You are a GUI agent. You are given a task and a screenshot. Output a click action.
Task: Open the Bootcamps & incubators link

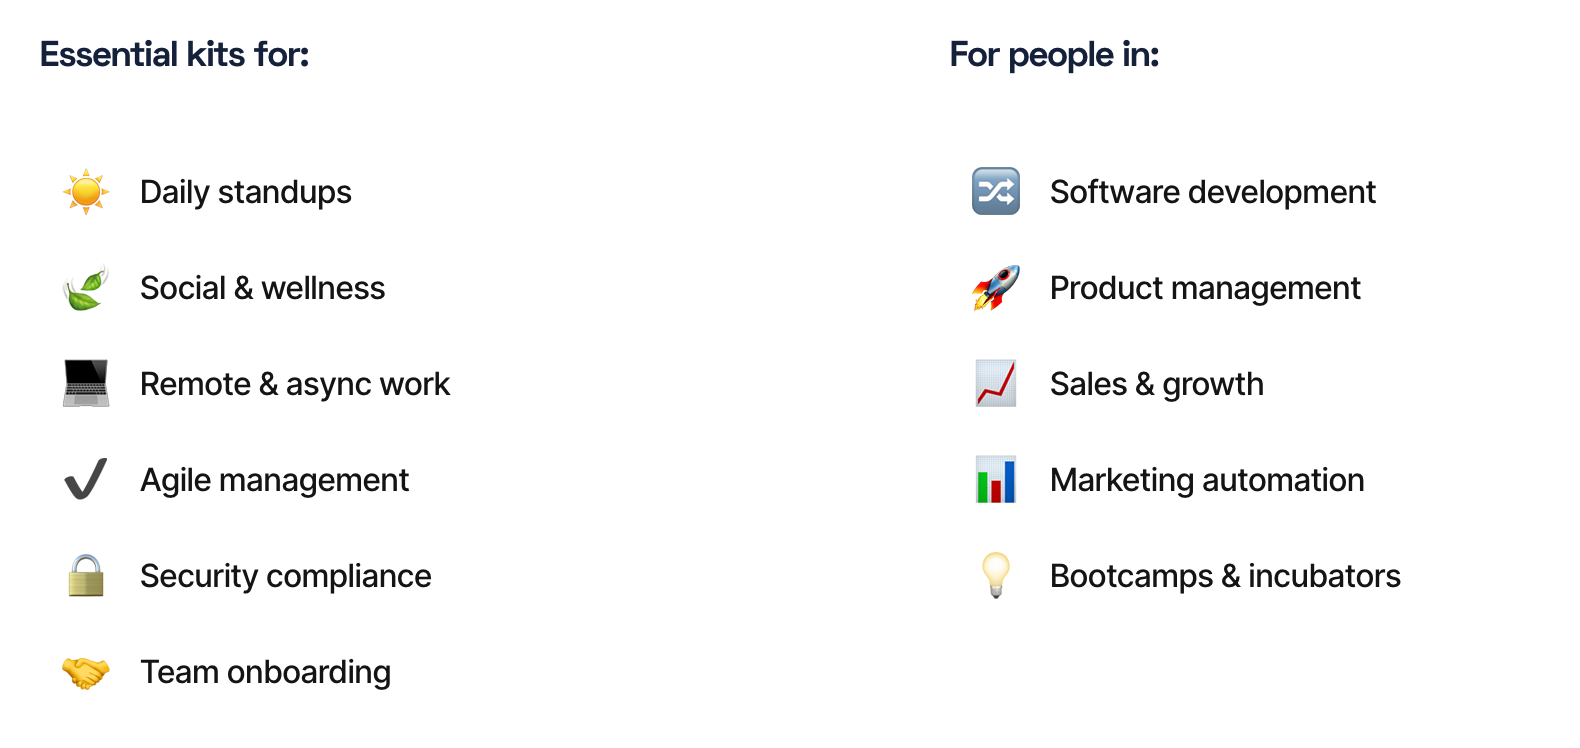[1225, 576]
